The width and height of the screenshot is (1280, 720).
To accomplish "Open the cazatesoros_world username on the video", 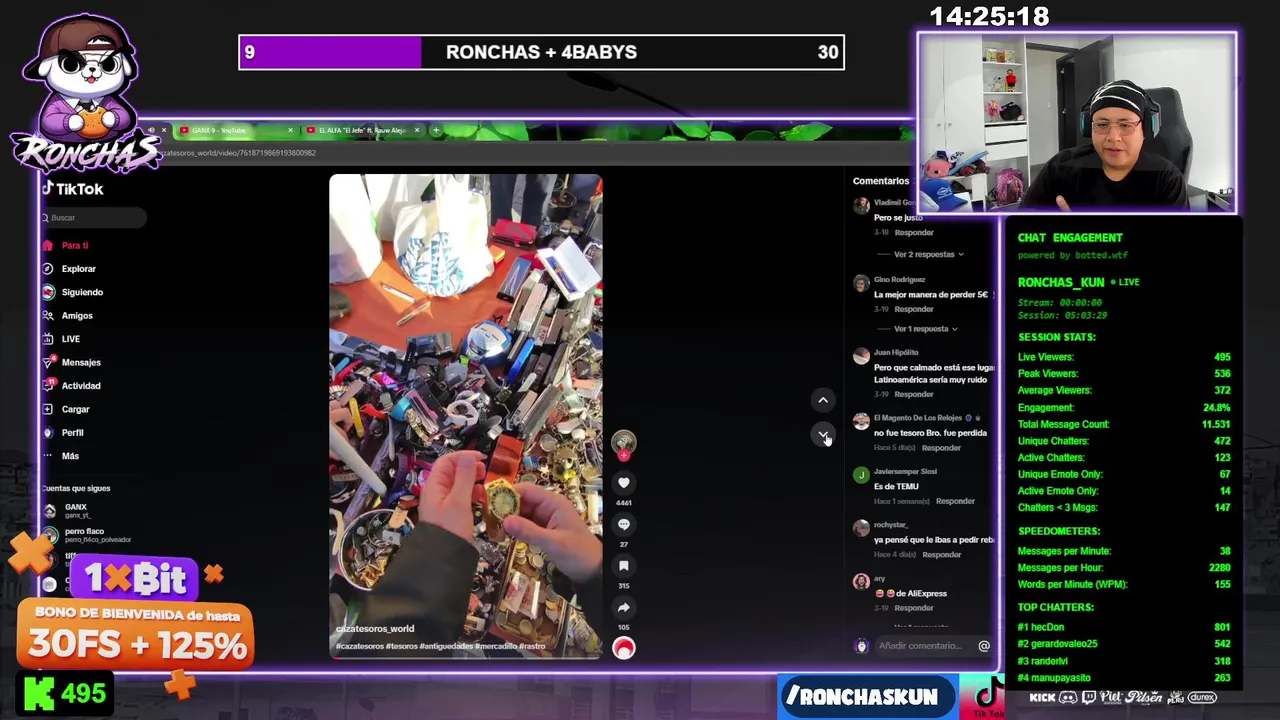I will [375, 629].
